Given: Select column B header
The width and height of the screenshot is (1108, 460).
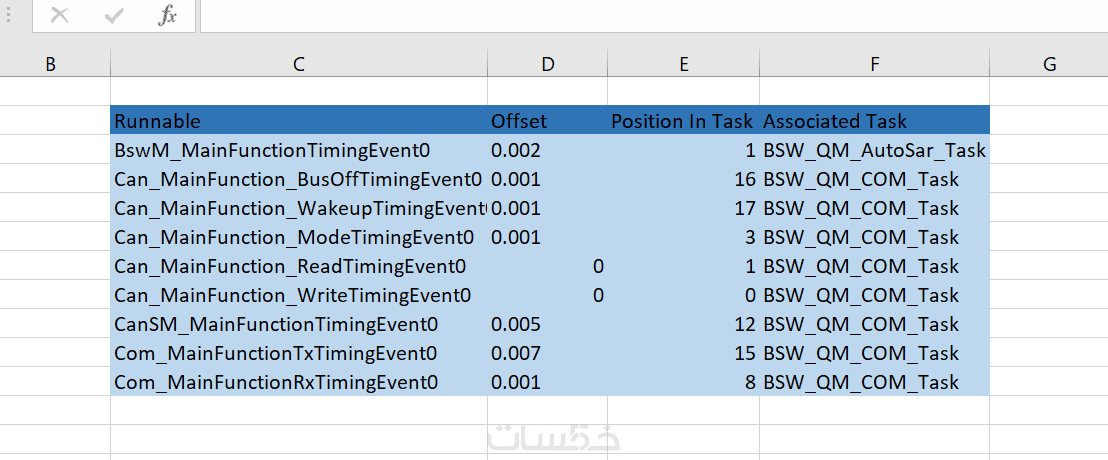Looking at the screenshot, I should [x=50, y=64].
